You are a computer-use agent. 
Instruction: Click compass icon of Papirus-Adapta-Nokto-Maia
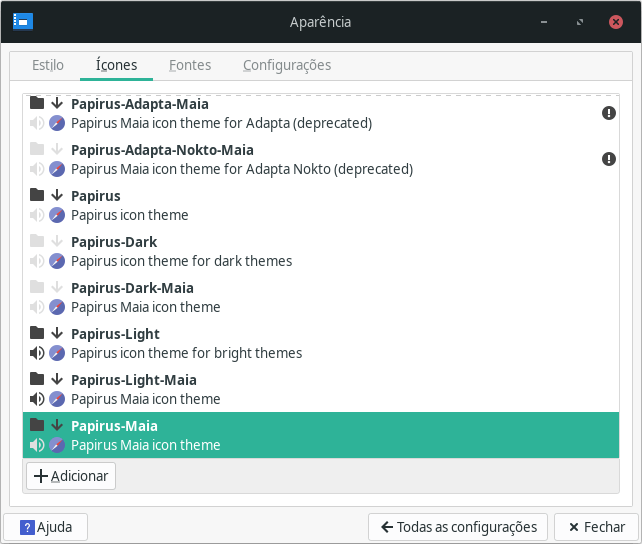[57, 169]
